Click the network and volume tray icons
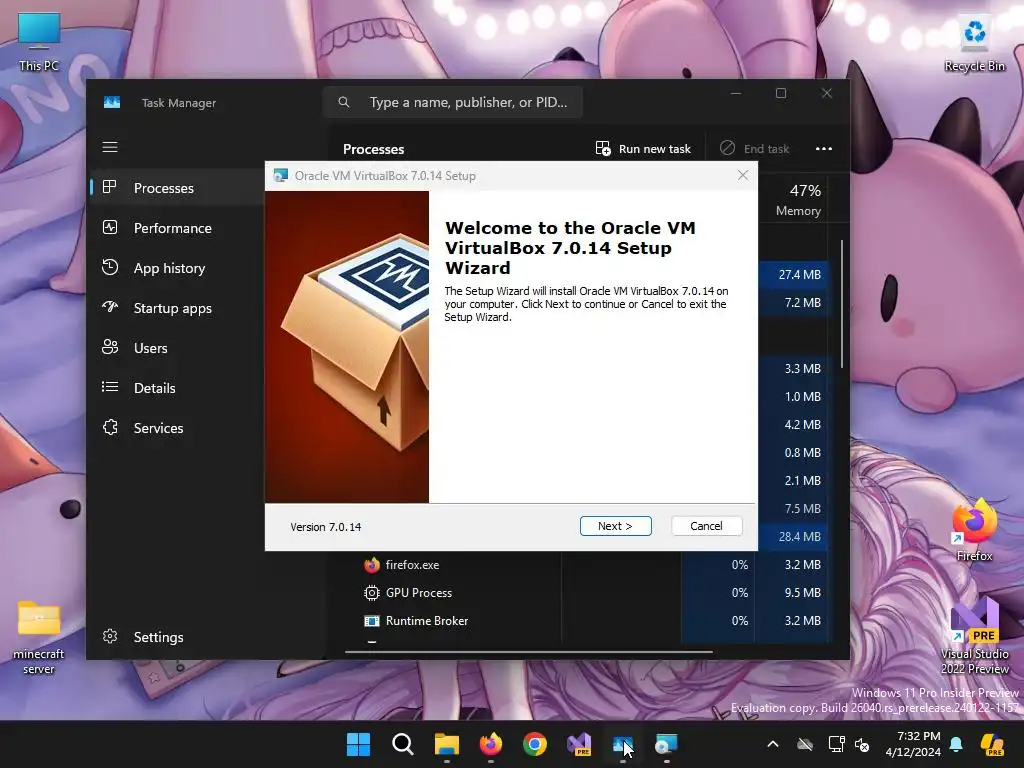 pyautogui.click(x=849, y=744)
